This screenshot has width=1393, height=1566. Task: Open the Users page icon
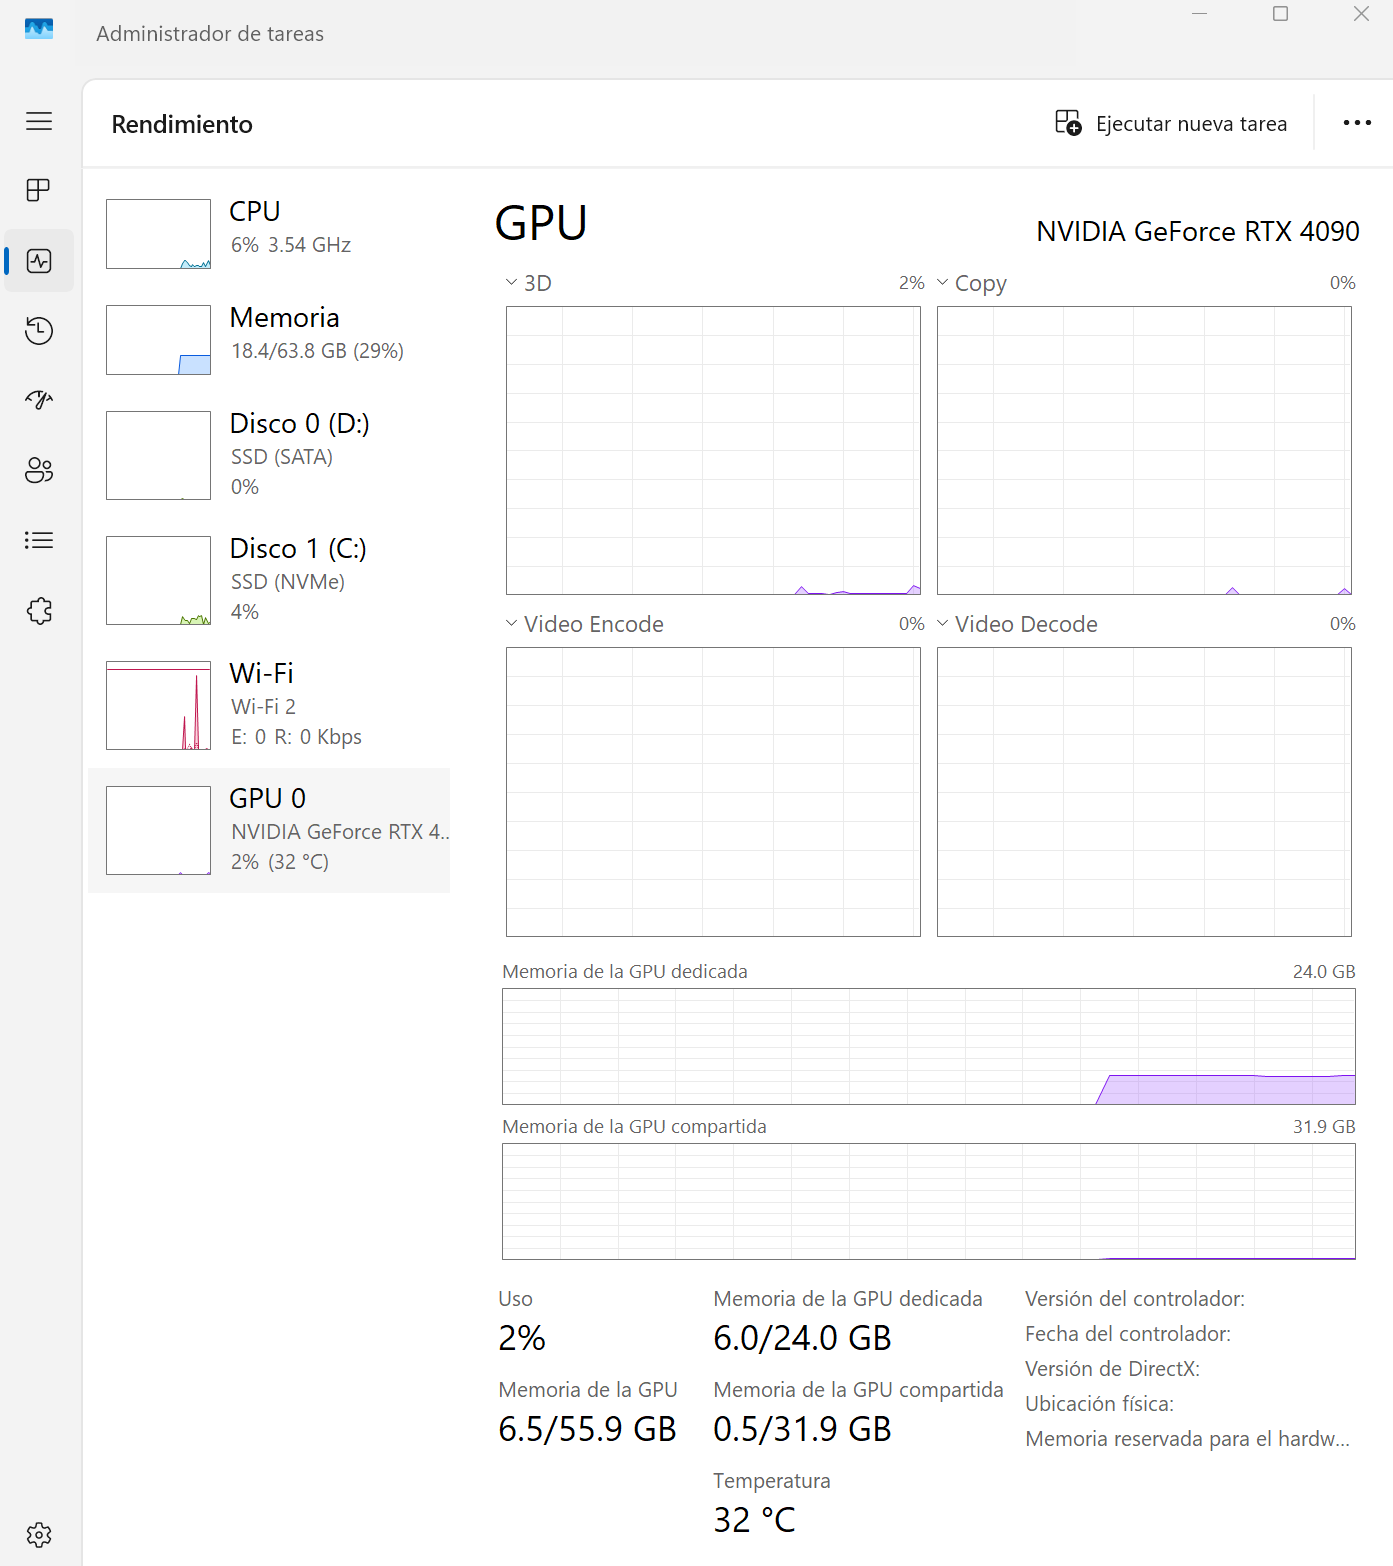pyautogui.click(x=39, y=470)
